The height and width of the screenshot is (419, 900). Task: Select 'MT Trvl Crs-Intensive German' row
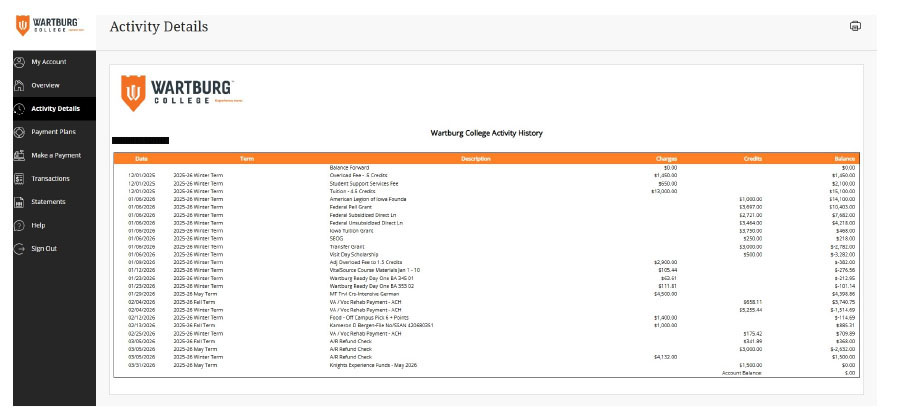tap(486, 294)
